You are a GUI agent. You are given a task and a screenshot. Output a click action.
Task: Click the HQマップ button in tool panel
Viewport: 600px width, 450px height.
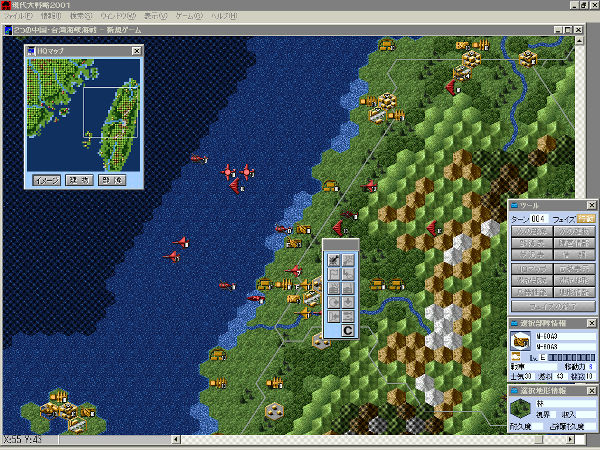(x=532, y=269)
